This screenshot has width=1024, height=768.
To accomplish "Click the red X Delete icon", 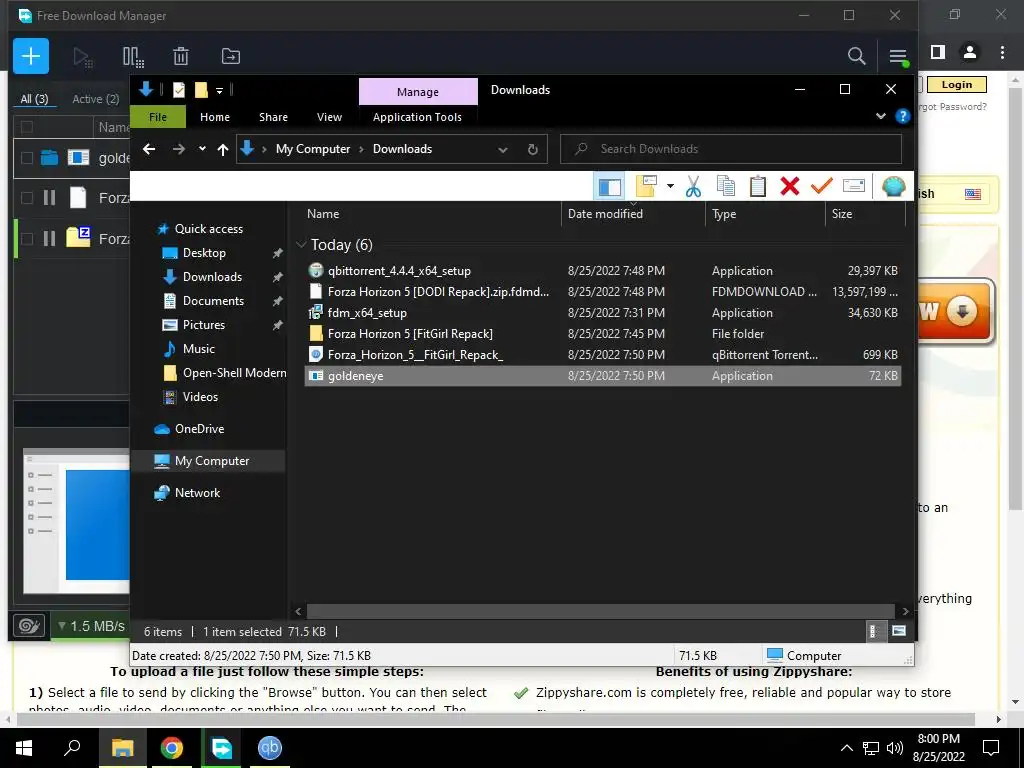I will click(x=790, y=187).
